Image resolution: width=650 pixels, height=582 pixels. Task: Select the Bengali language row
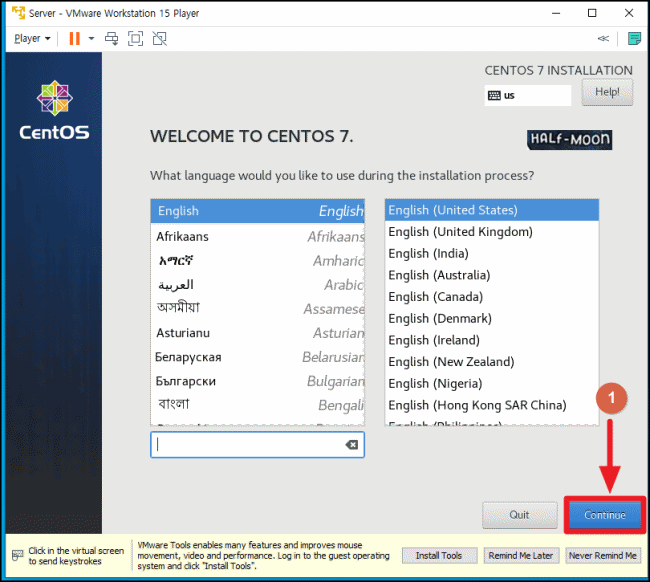pyautogui.click(x=257, y=405)
